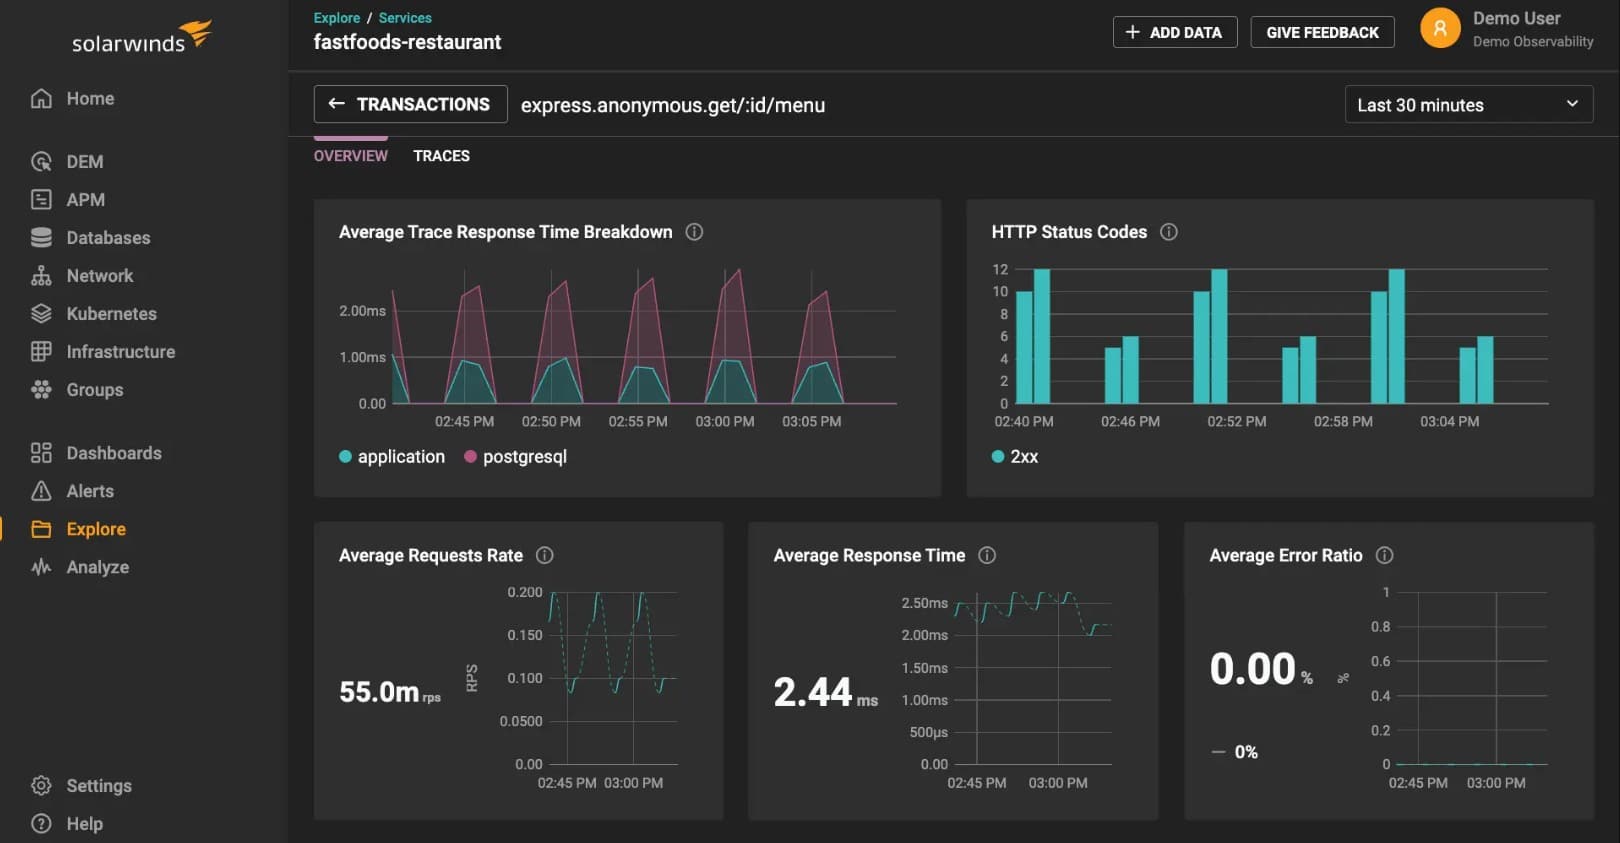Switch to the TRACES tab
Image resolution: width=1620 pixels, height=843 pixels.
point(441,156)
